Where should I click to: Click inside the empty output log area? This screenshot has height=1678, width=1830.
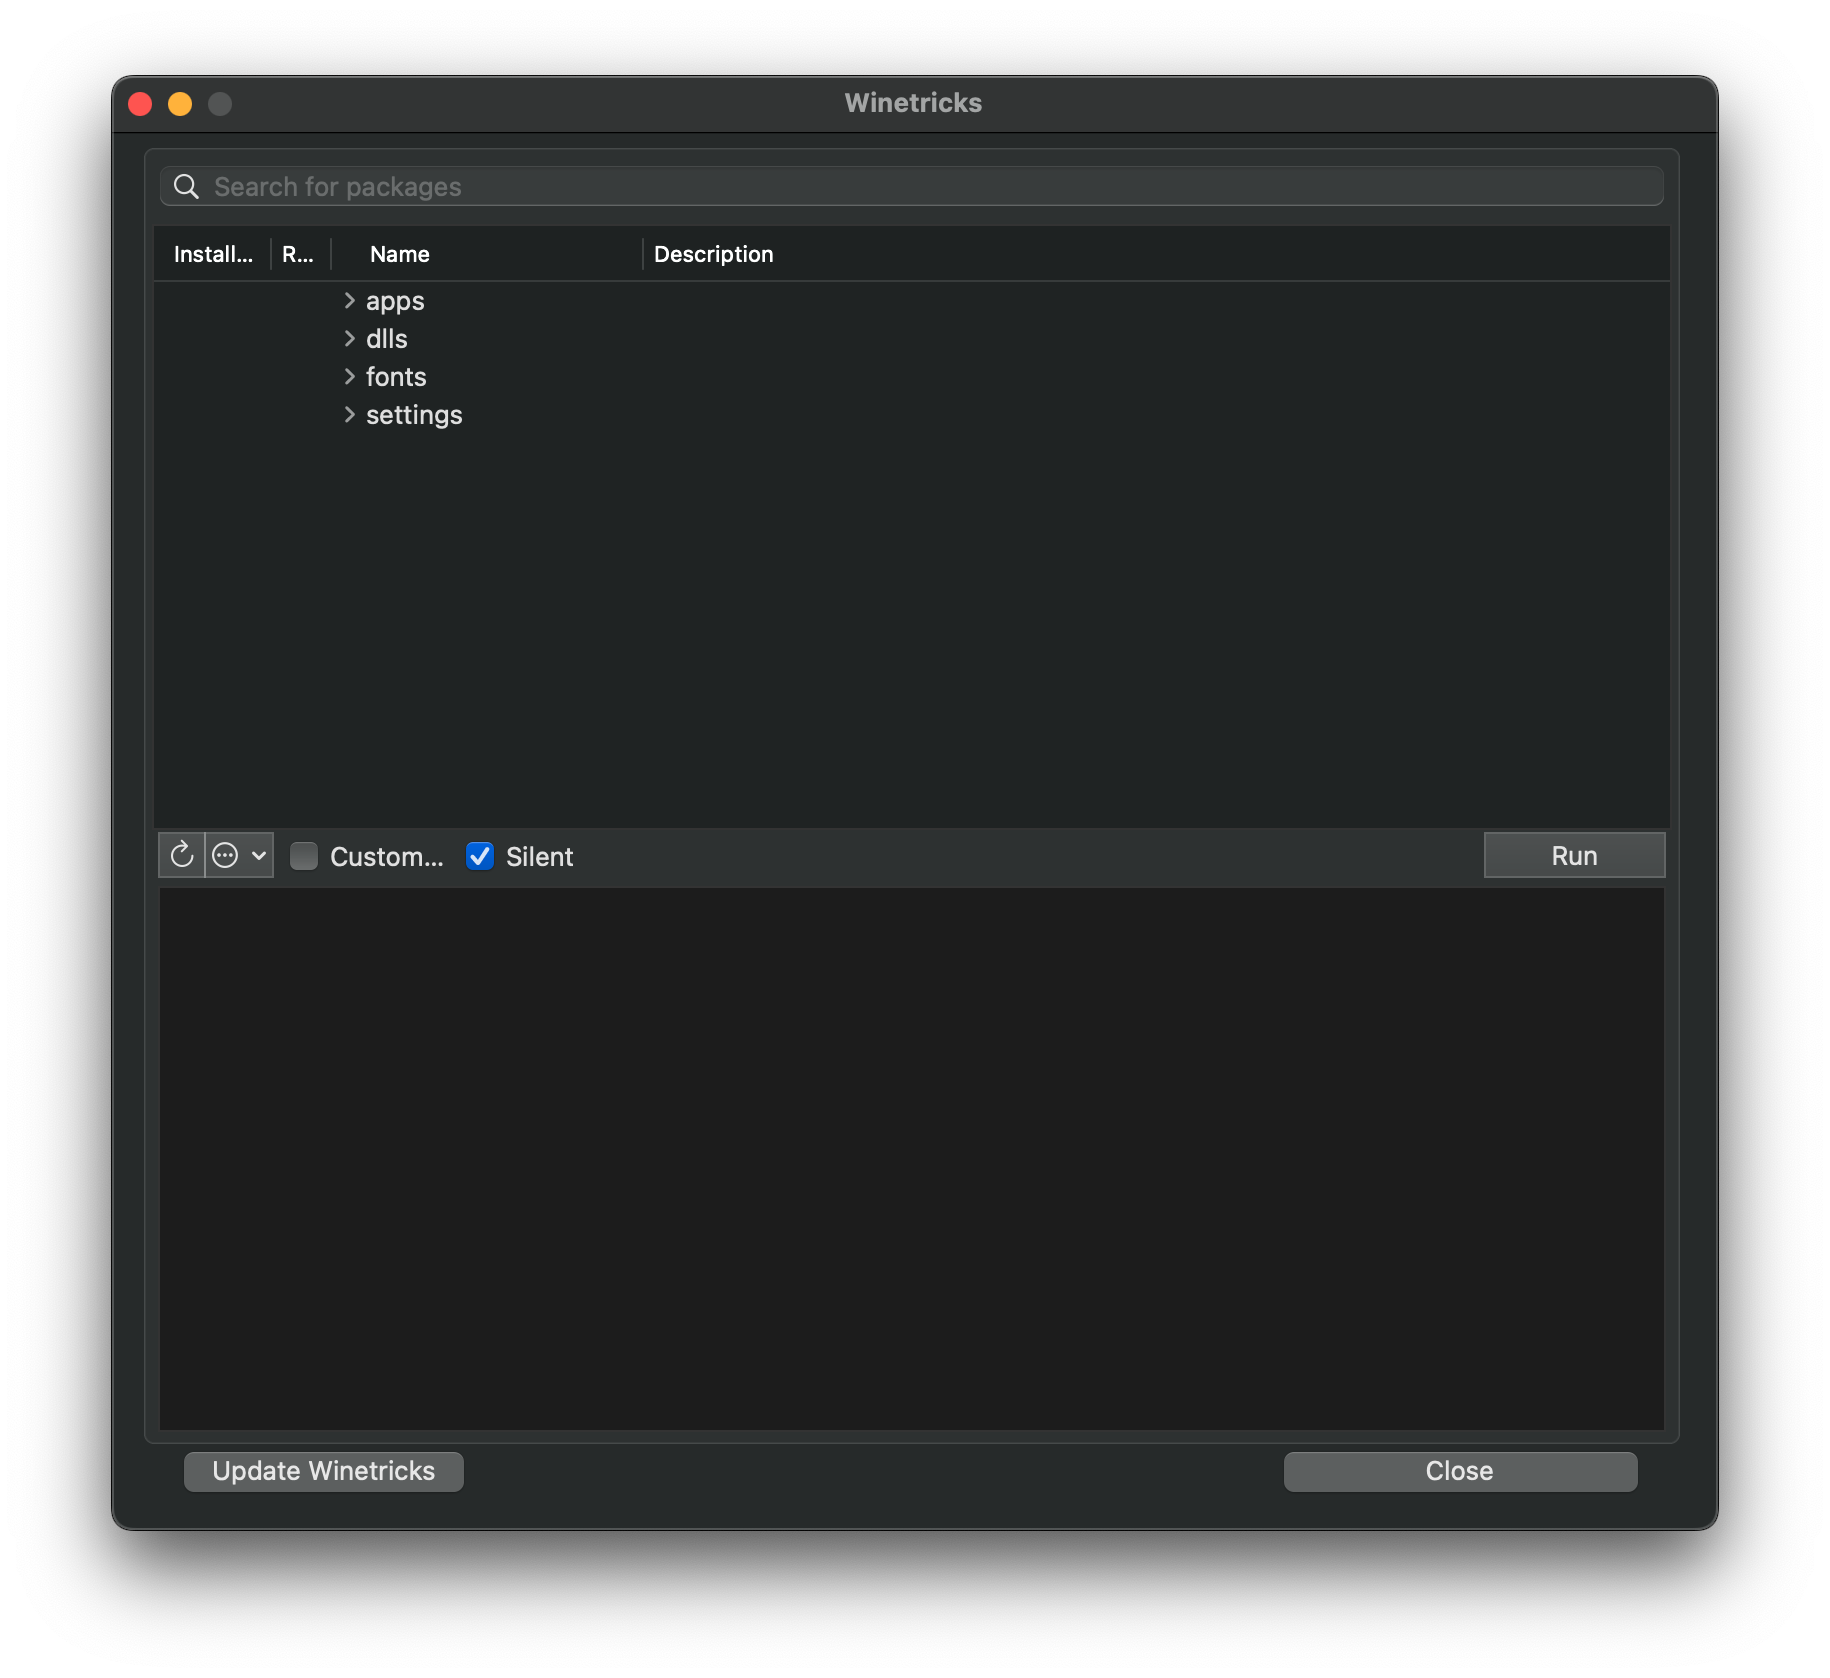[911, 1158]
